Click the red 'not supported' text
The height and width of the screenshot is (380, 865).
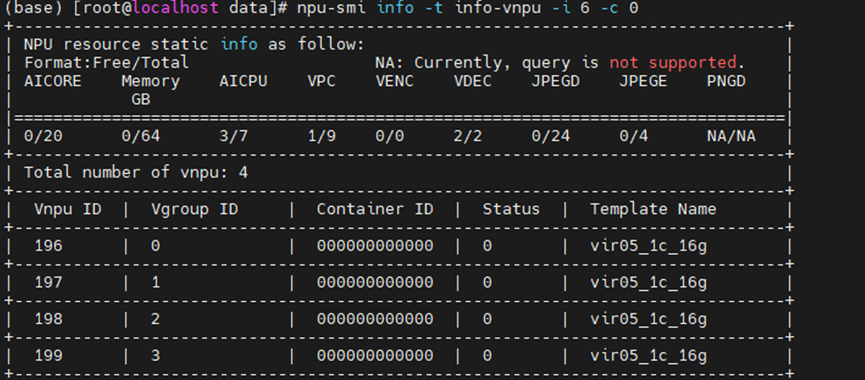[673, 63]
